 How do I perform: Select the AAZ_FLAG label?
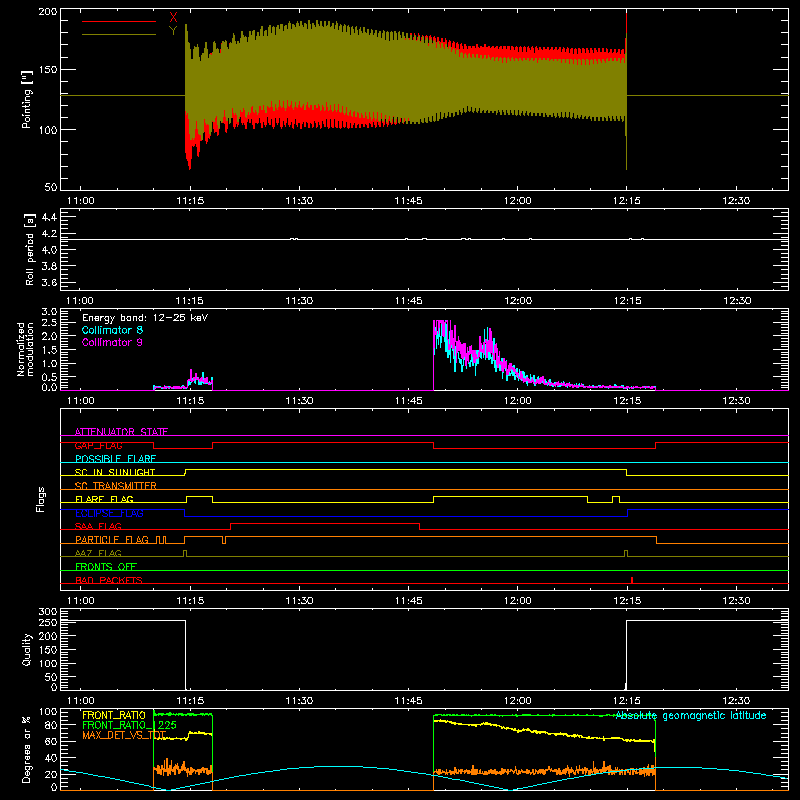point(98,553)
